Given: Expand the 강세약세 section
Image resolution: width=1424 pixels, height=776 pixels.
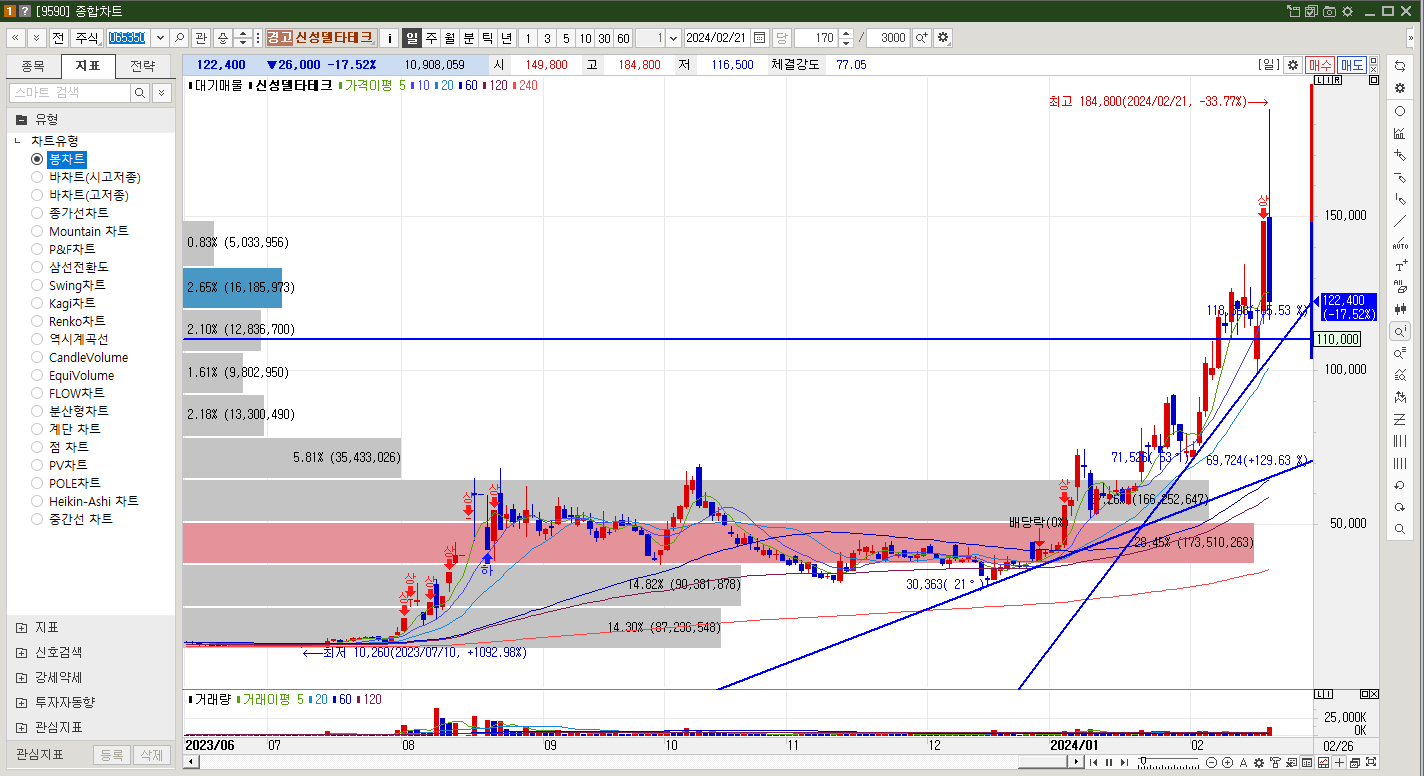Looking at the screenshot, I should click(x=22, y=678).
